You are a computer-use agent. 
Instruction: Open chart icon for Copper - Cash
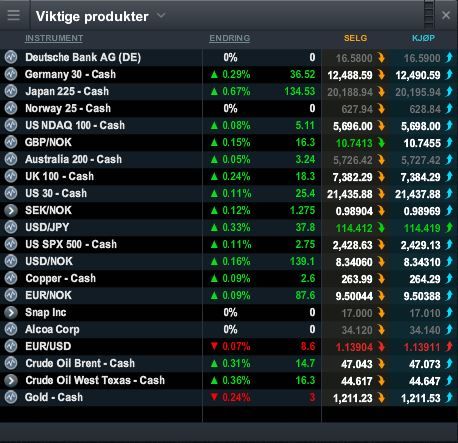(11, 278)
